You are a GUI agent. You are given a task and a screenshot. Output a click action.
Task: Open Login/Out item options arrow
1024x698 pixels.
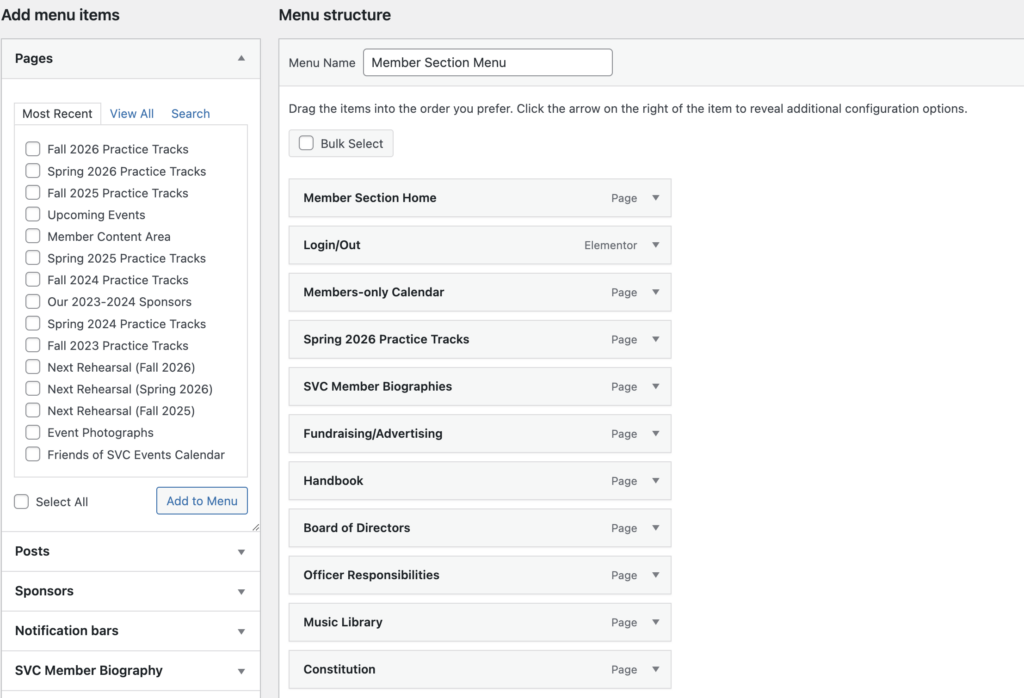[x=656, y=245]
